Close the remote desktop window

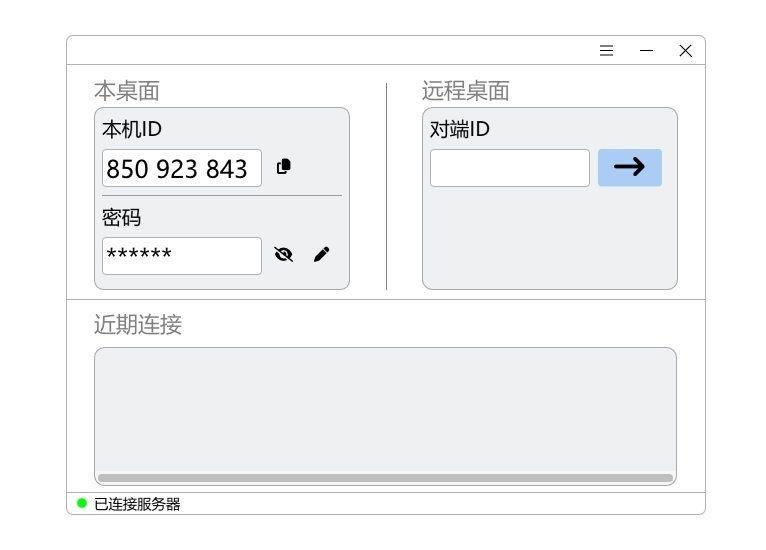[685, 51]
